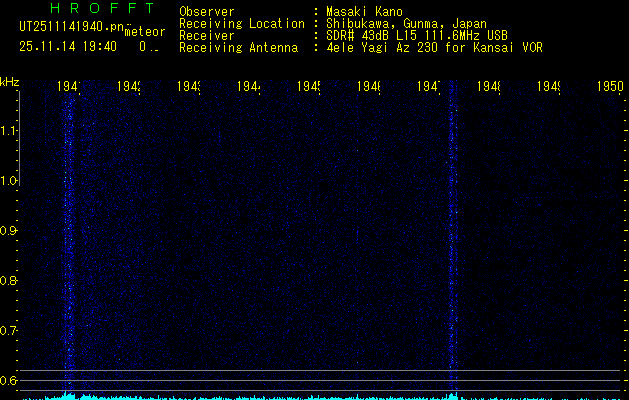Click the 'Receiving Antenna' label
The height and width of the screenshot is (400, 629).
pos(239,48)
